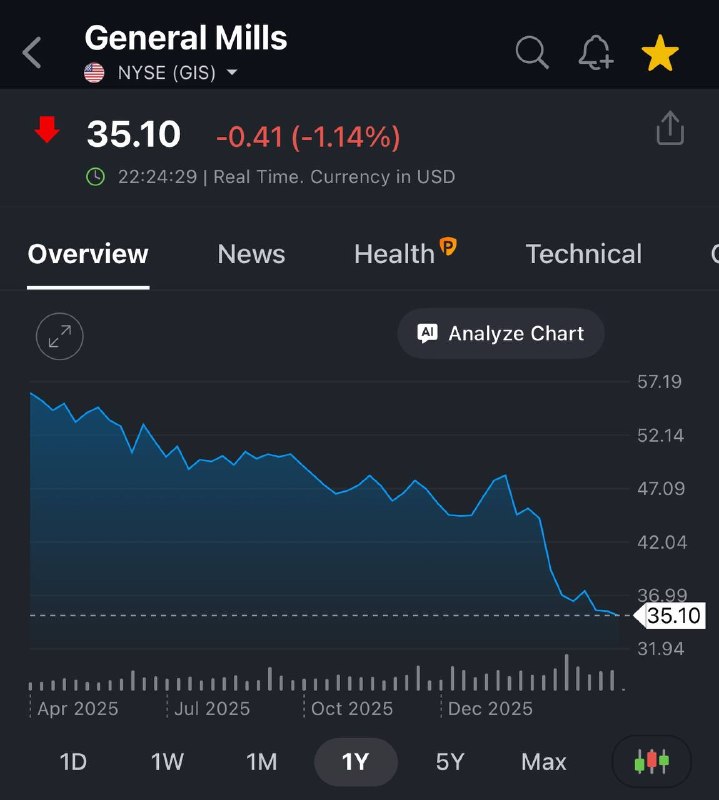The image size is (719, 800).
Task: Click the Health tab Pro badge icon
Action: 448,247
